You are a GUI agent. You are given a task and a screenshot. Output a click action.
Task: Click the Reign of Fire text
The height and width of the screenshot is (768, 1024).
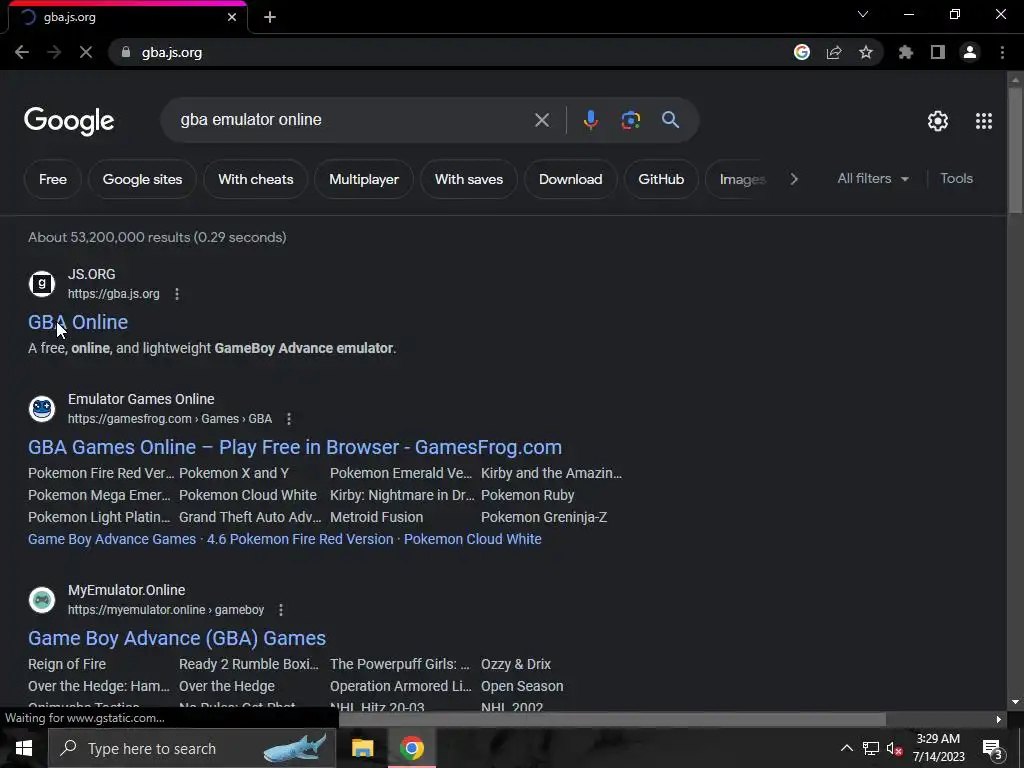[67, 664]
